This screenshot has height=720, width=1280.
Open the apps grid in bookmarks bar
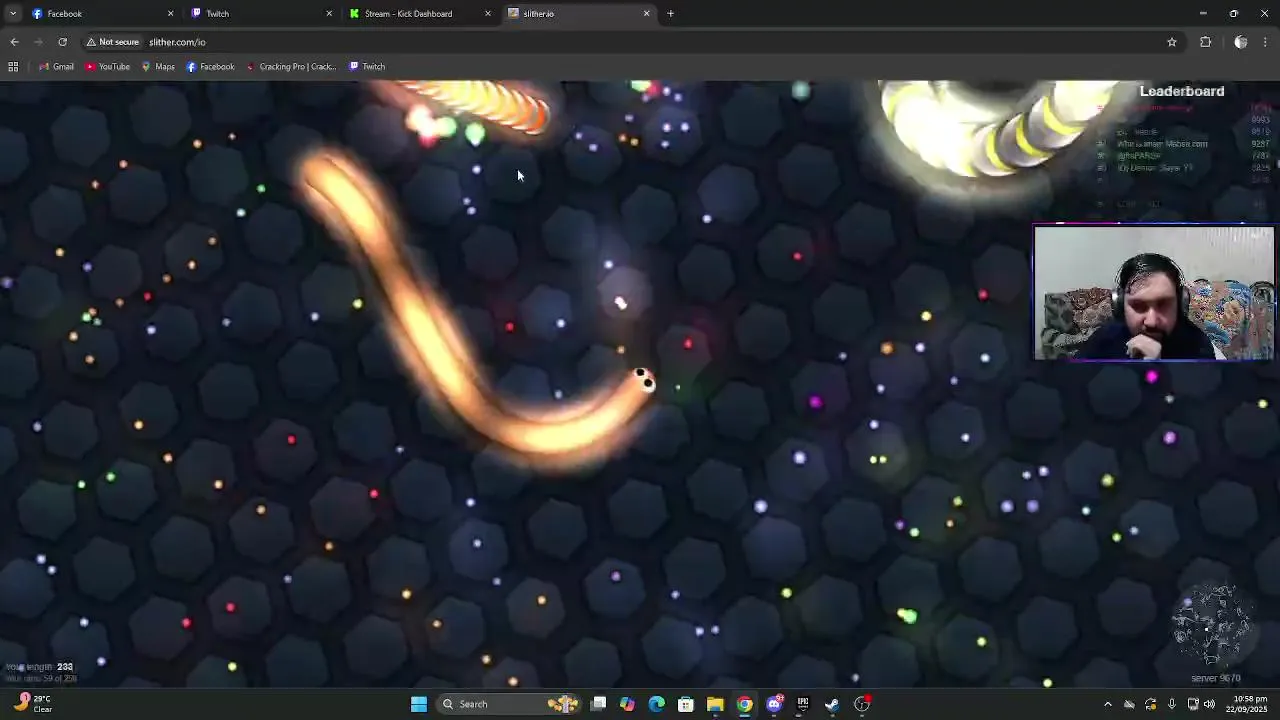[13, 67]
